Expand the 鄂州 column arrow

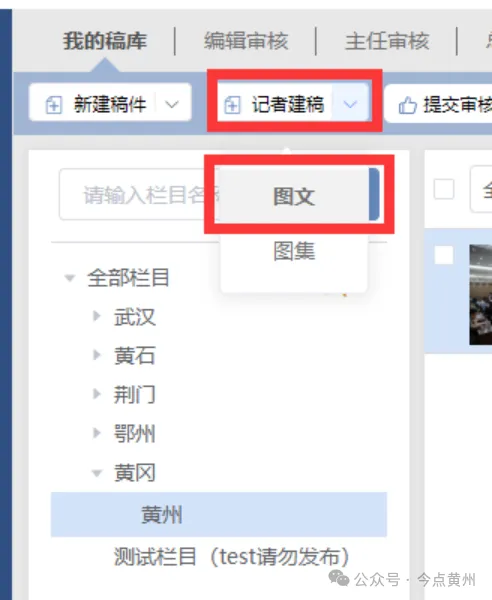(x=96, y=433)
